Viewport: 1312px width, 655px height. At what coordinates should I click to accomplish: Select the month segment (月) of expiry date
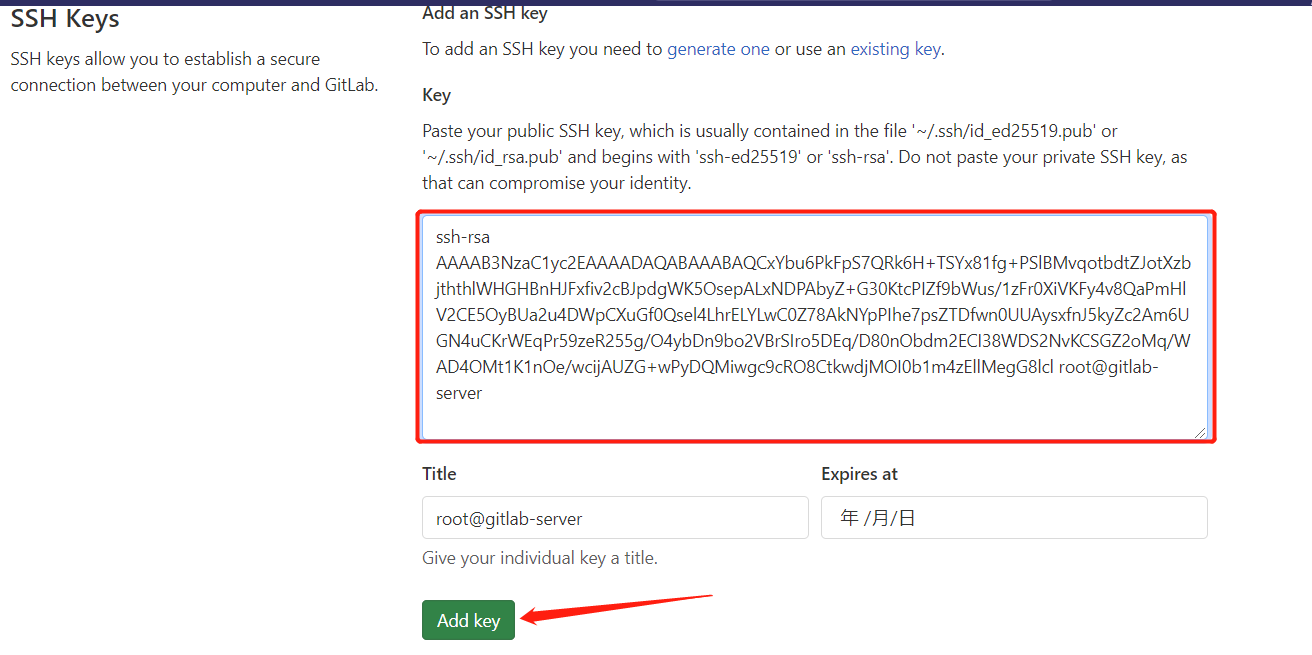pyautogui.click(x=879, y=518)
